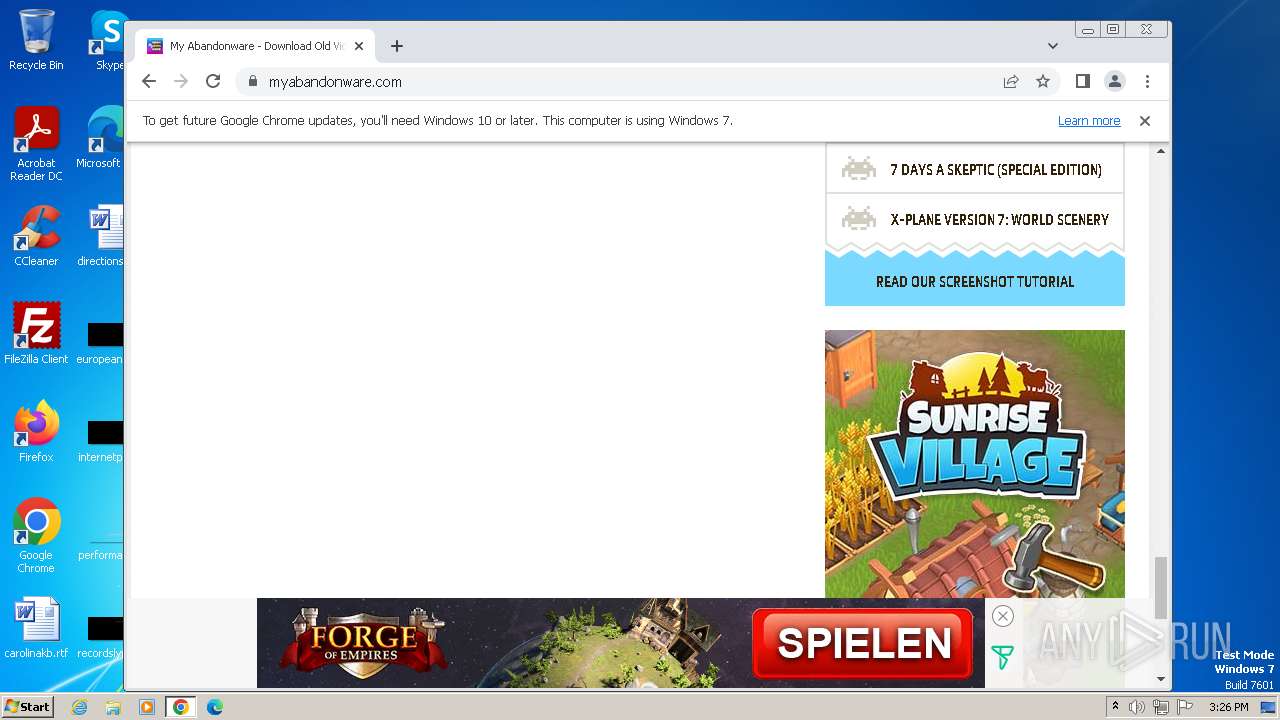This screenshot has height=720, width=1280.
Task: Click the vertical scrollbar thumb
Action: (x=1161, y=588)
